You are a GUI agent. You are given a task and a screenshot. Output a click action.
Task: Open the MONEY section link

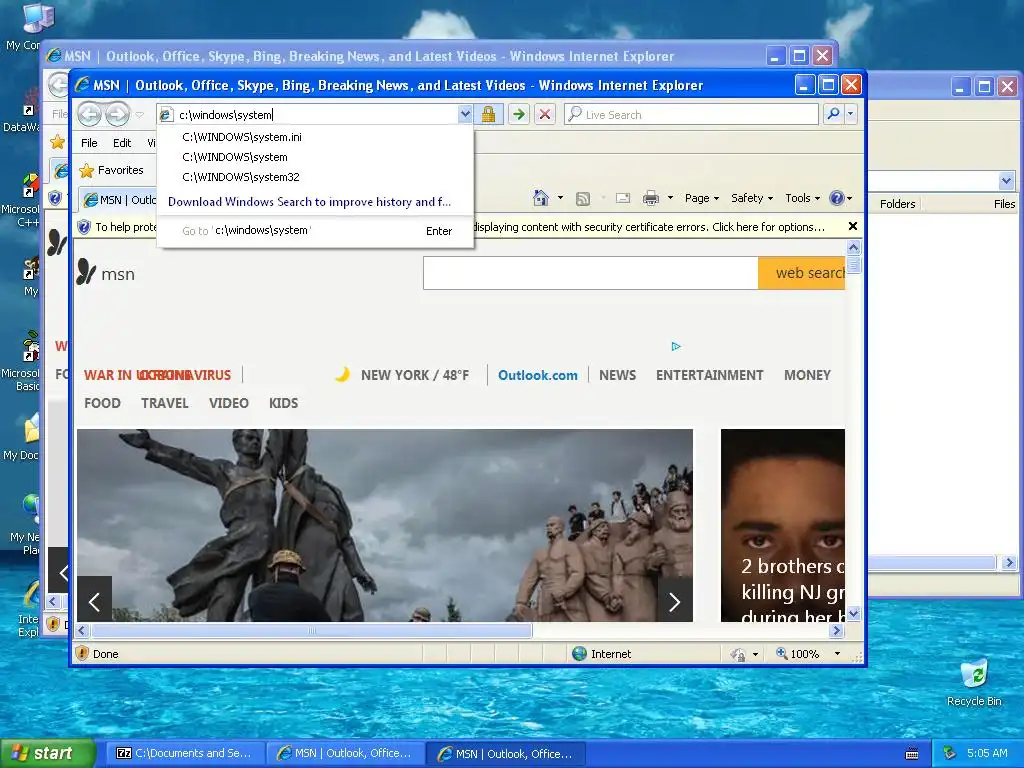click(807, 376)
